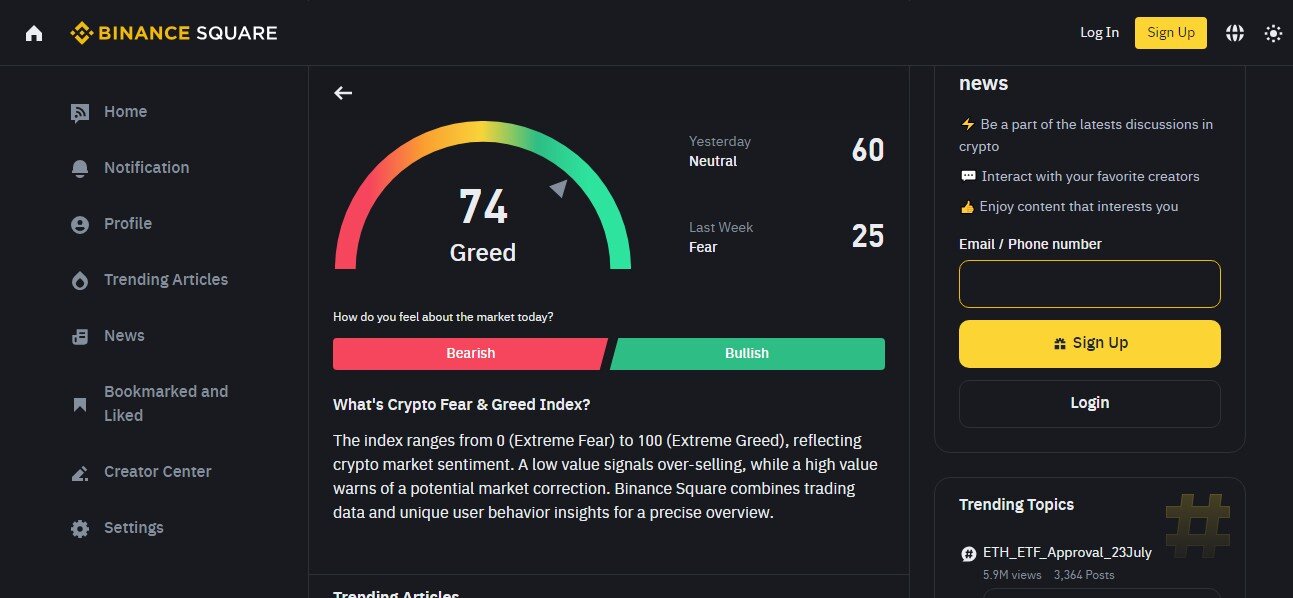The width and height of the screenshot is (1293, 598).
Task: Click the Settings gear icon
Action: (80, 529)
